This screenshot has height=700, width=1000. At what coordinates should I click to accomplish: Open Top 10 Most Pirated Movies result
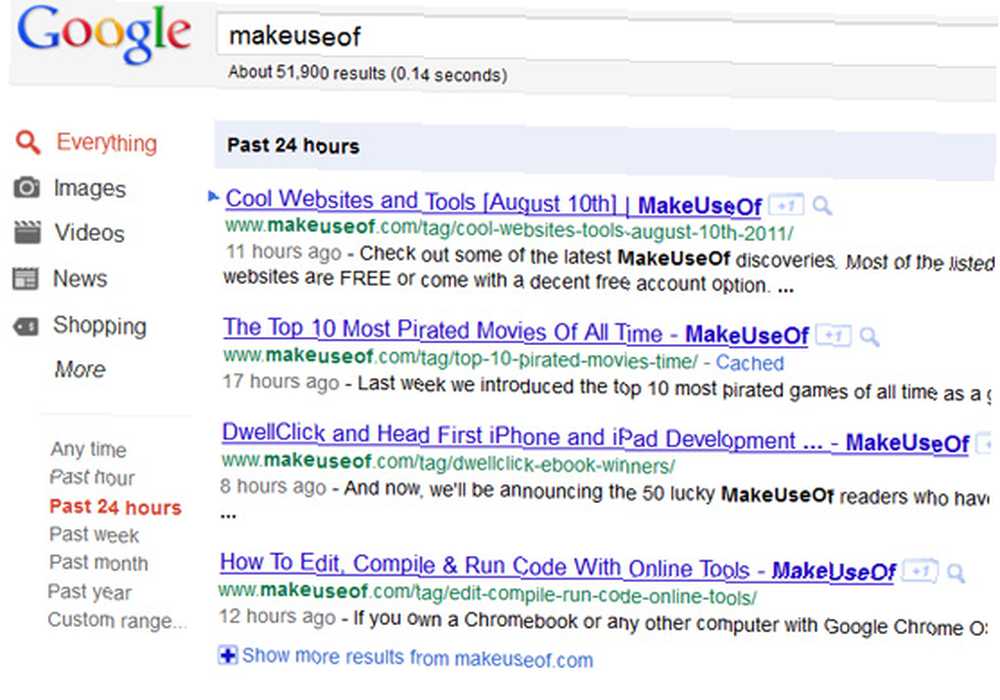[x=515, y=332]
